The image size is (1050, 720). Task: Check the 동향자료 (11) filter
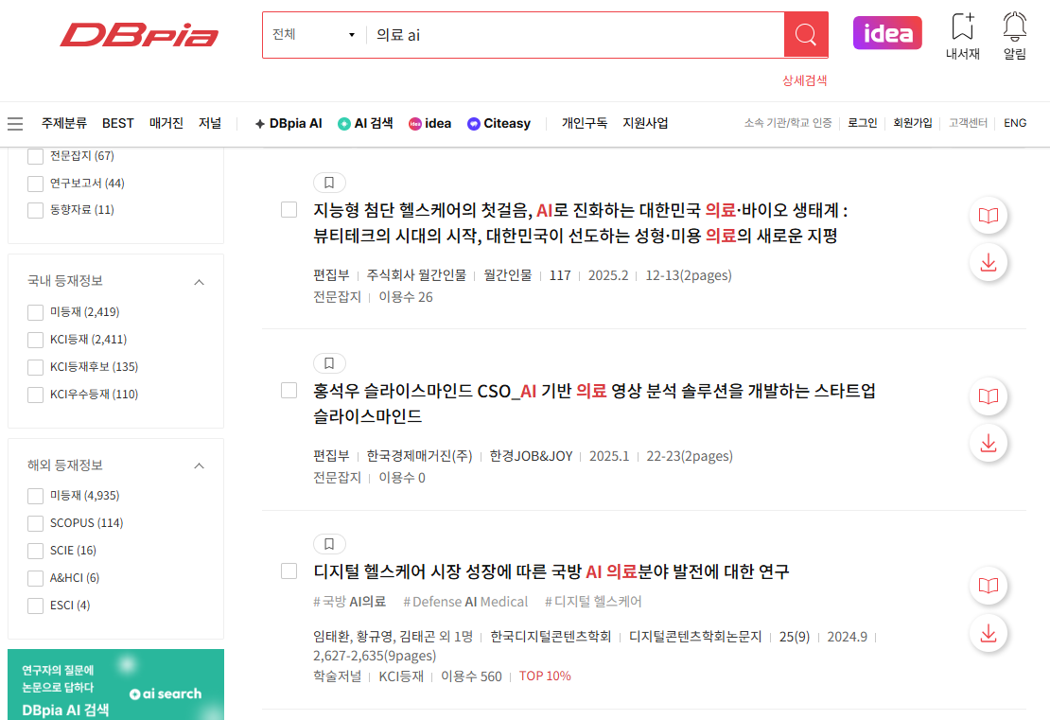point(35,210)
